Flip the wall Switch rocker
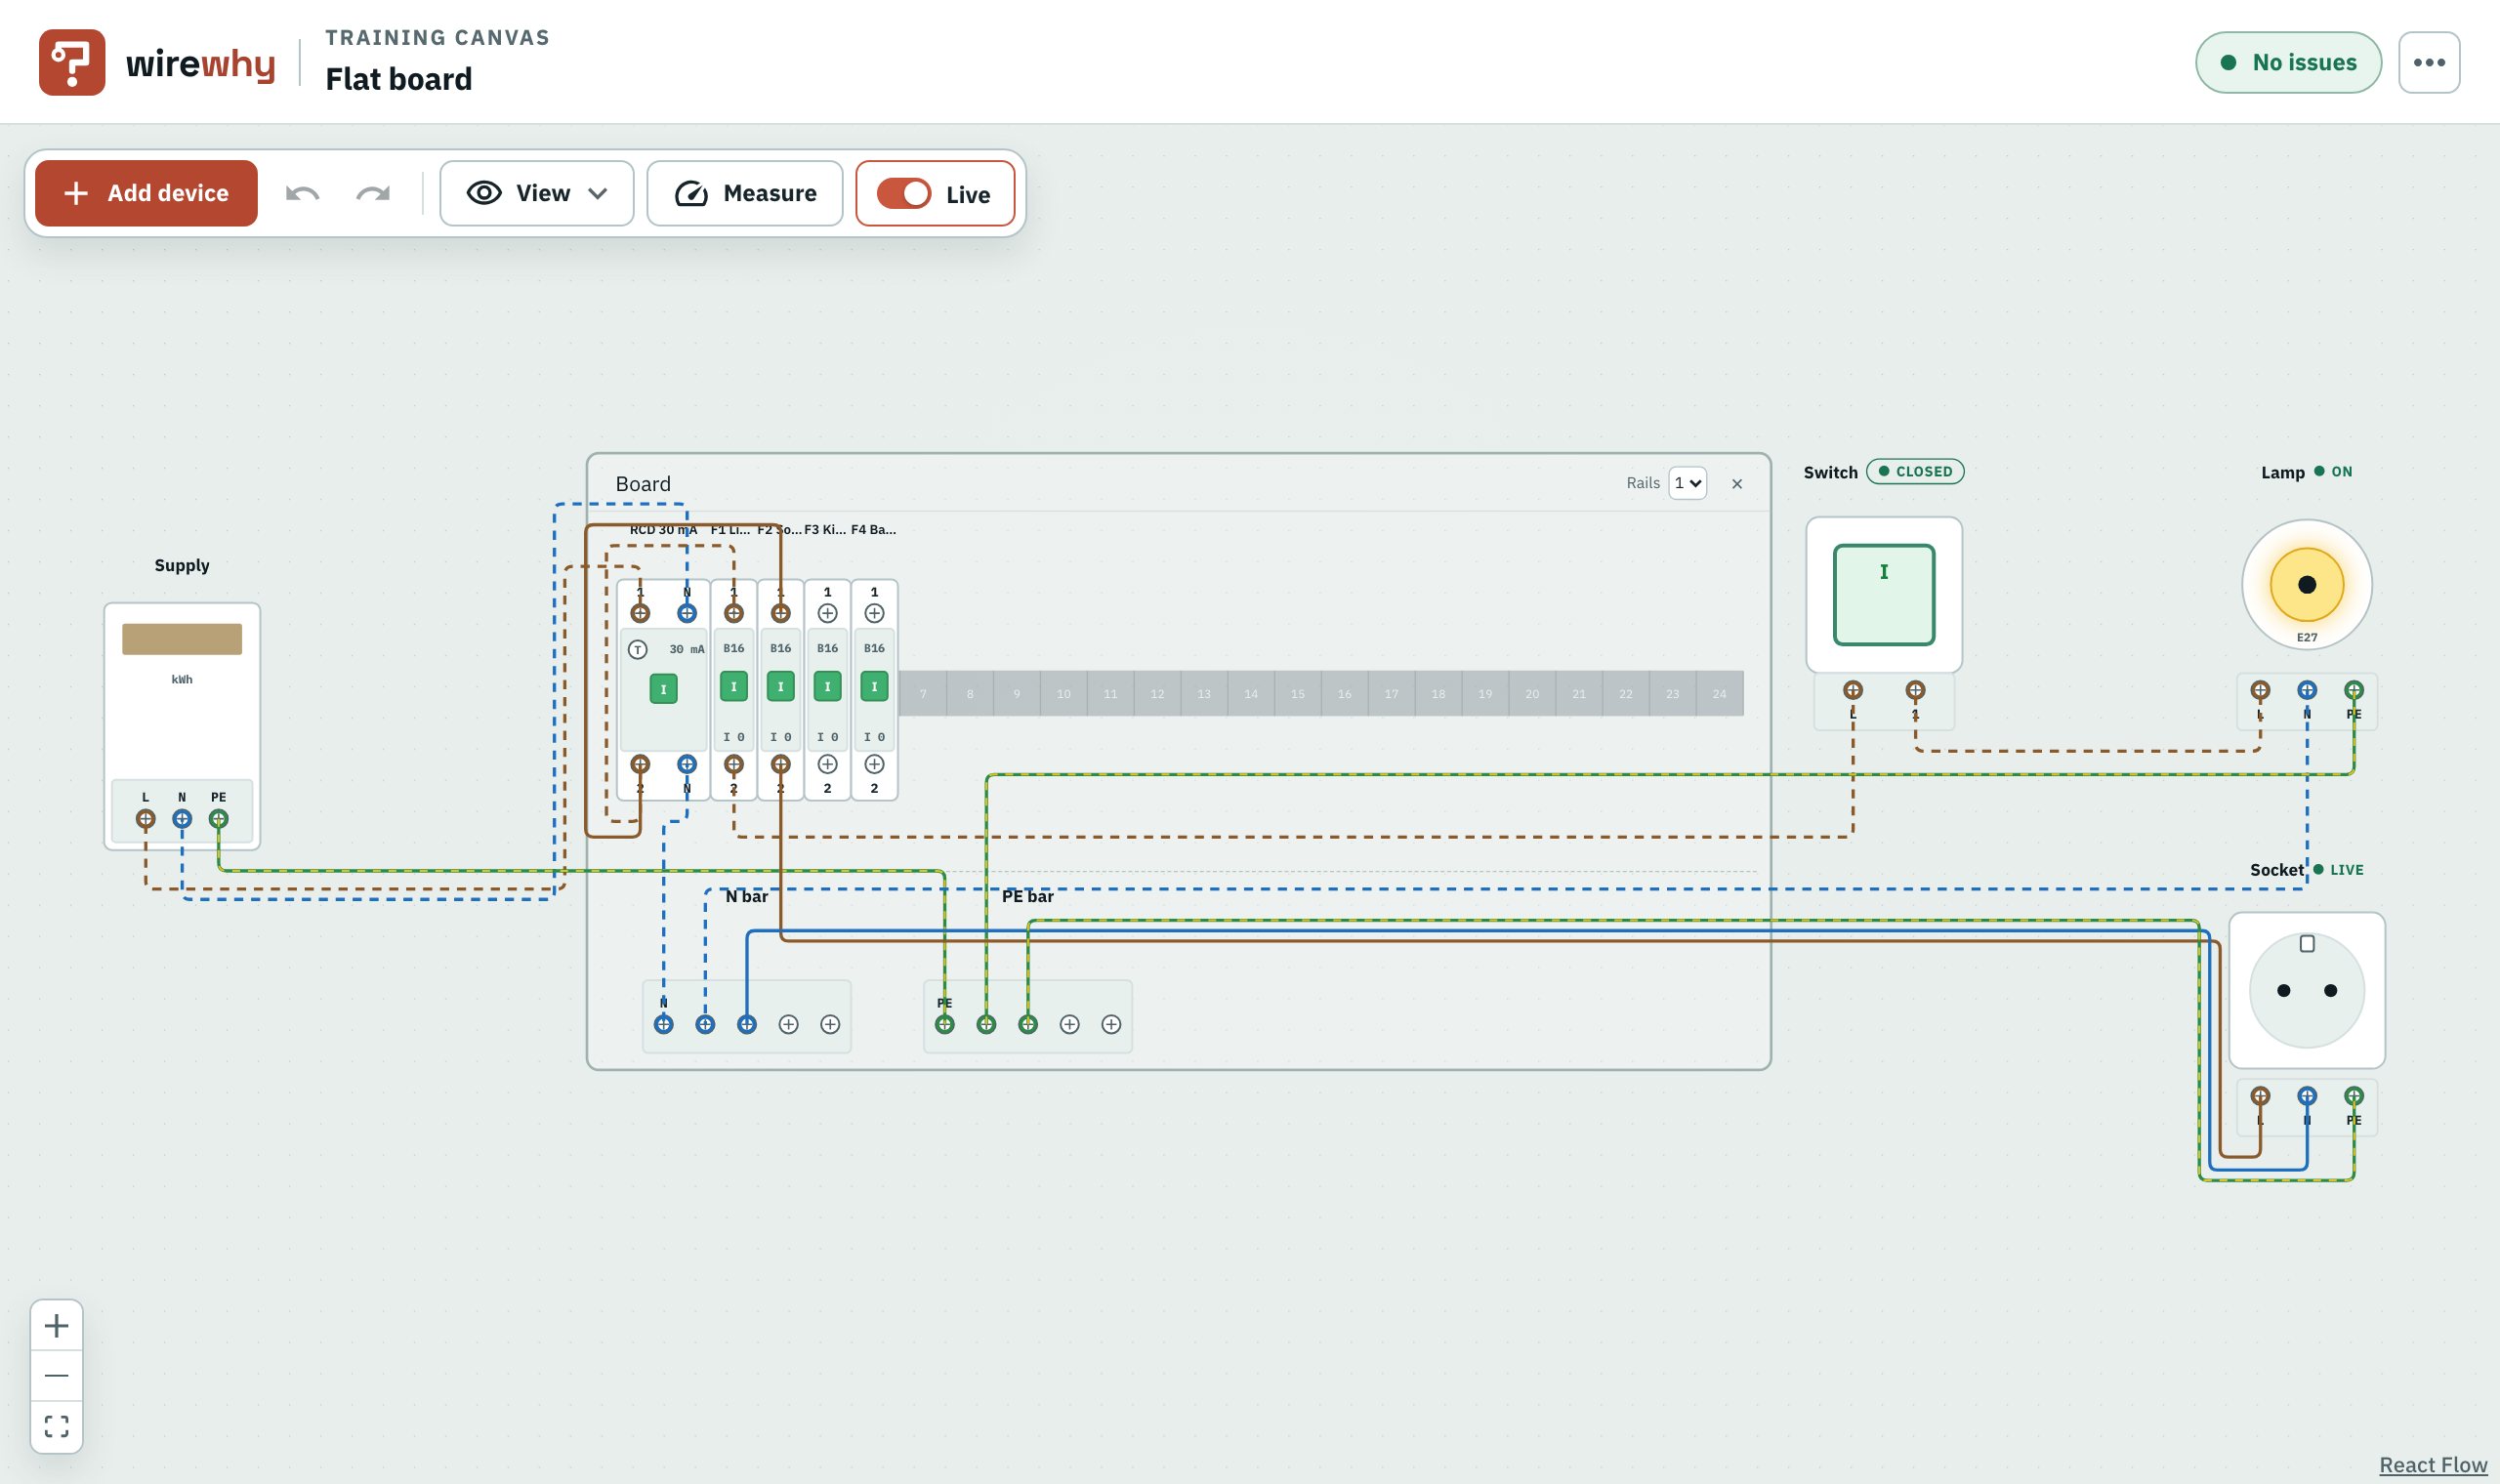This screenshot has height=1484, width=2500. (1884, 595)
